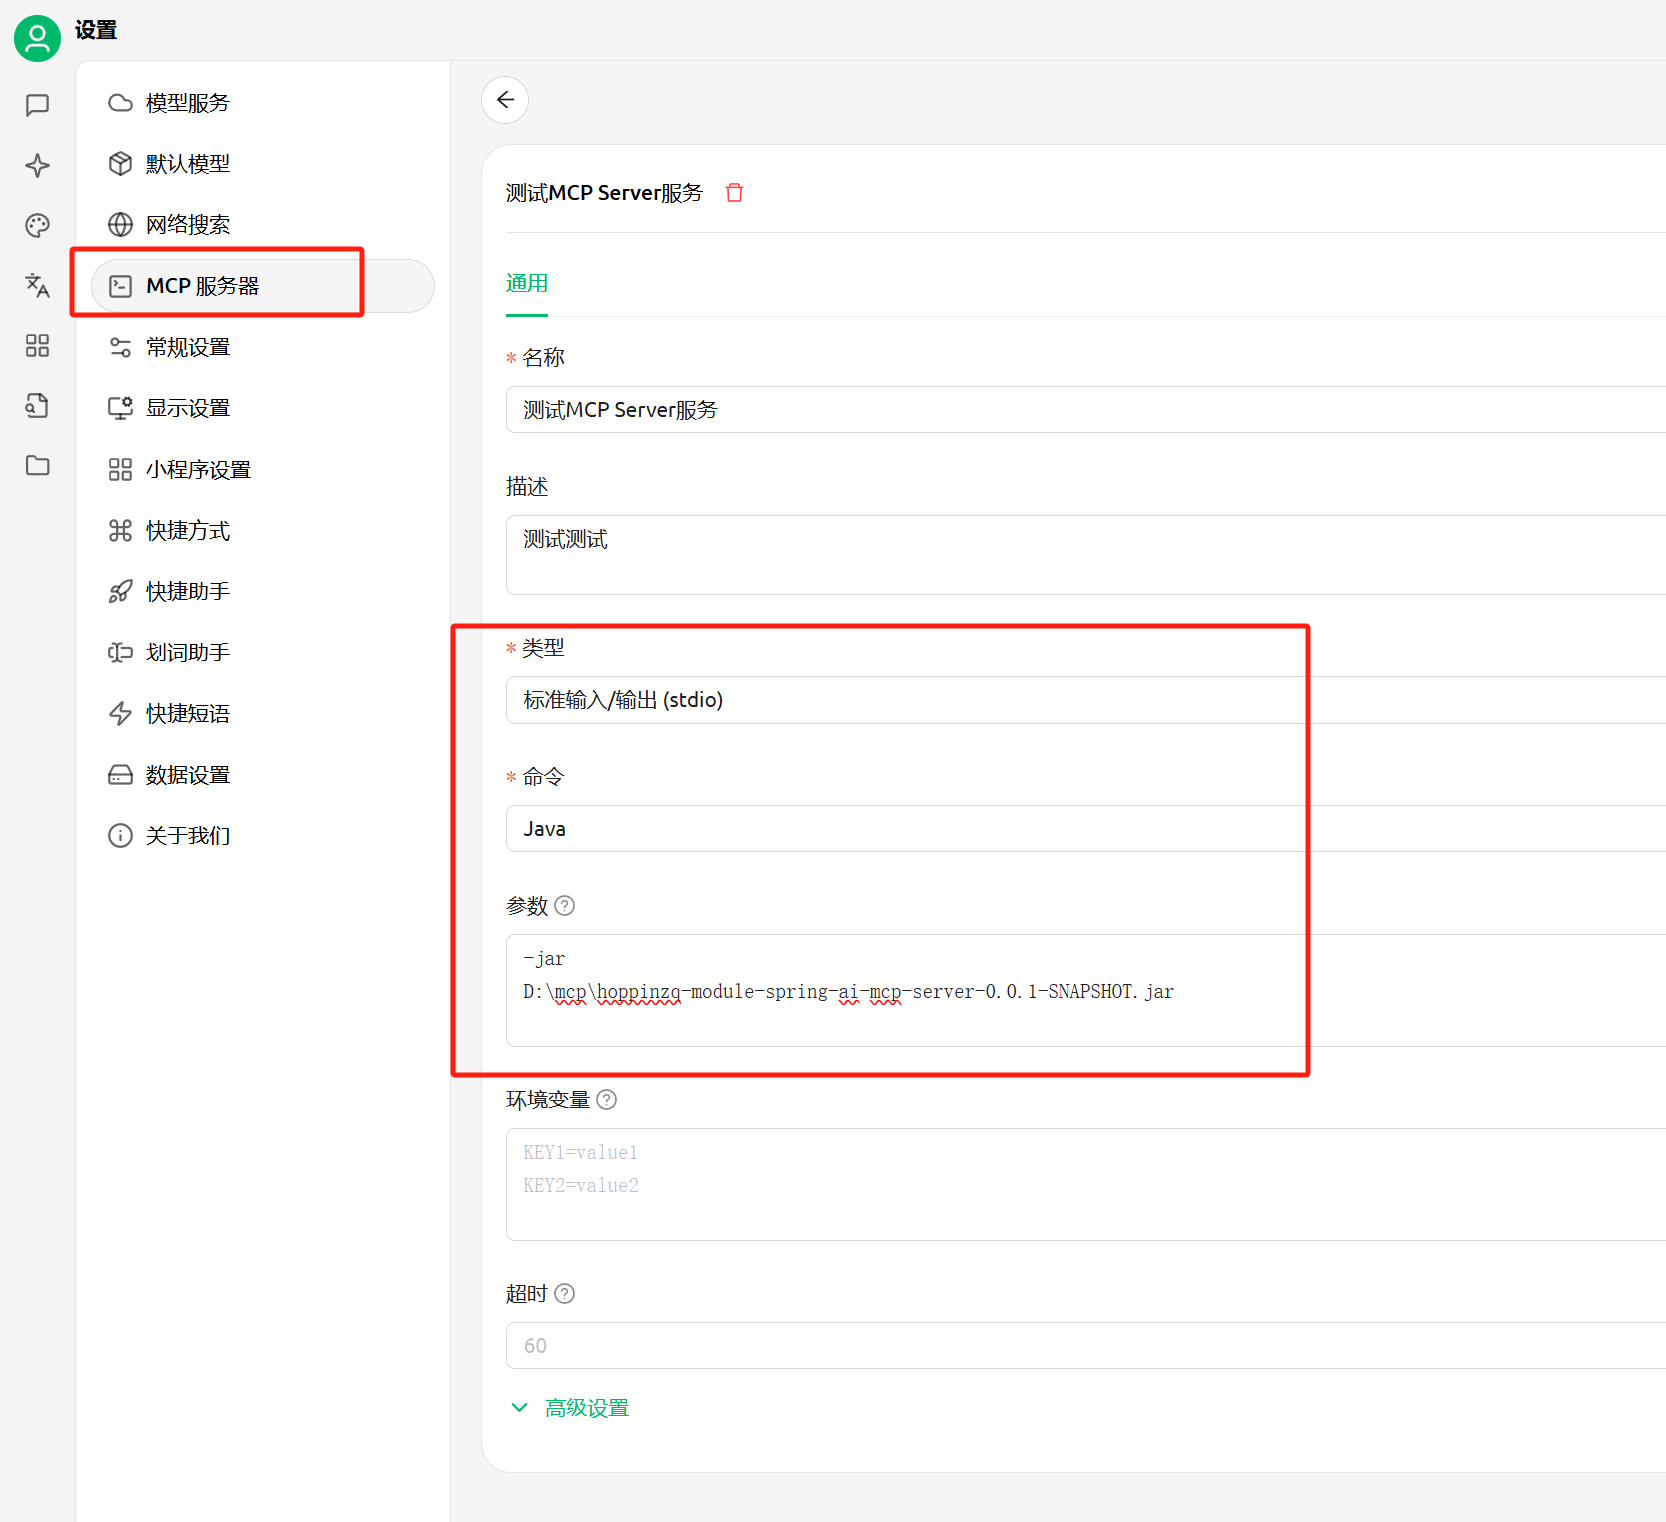Viewport: 1666px width, 1522px height.
Task: Open the palette painting sidebar icon
Action: [x=37, y=225]
